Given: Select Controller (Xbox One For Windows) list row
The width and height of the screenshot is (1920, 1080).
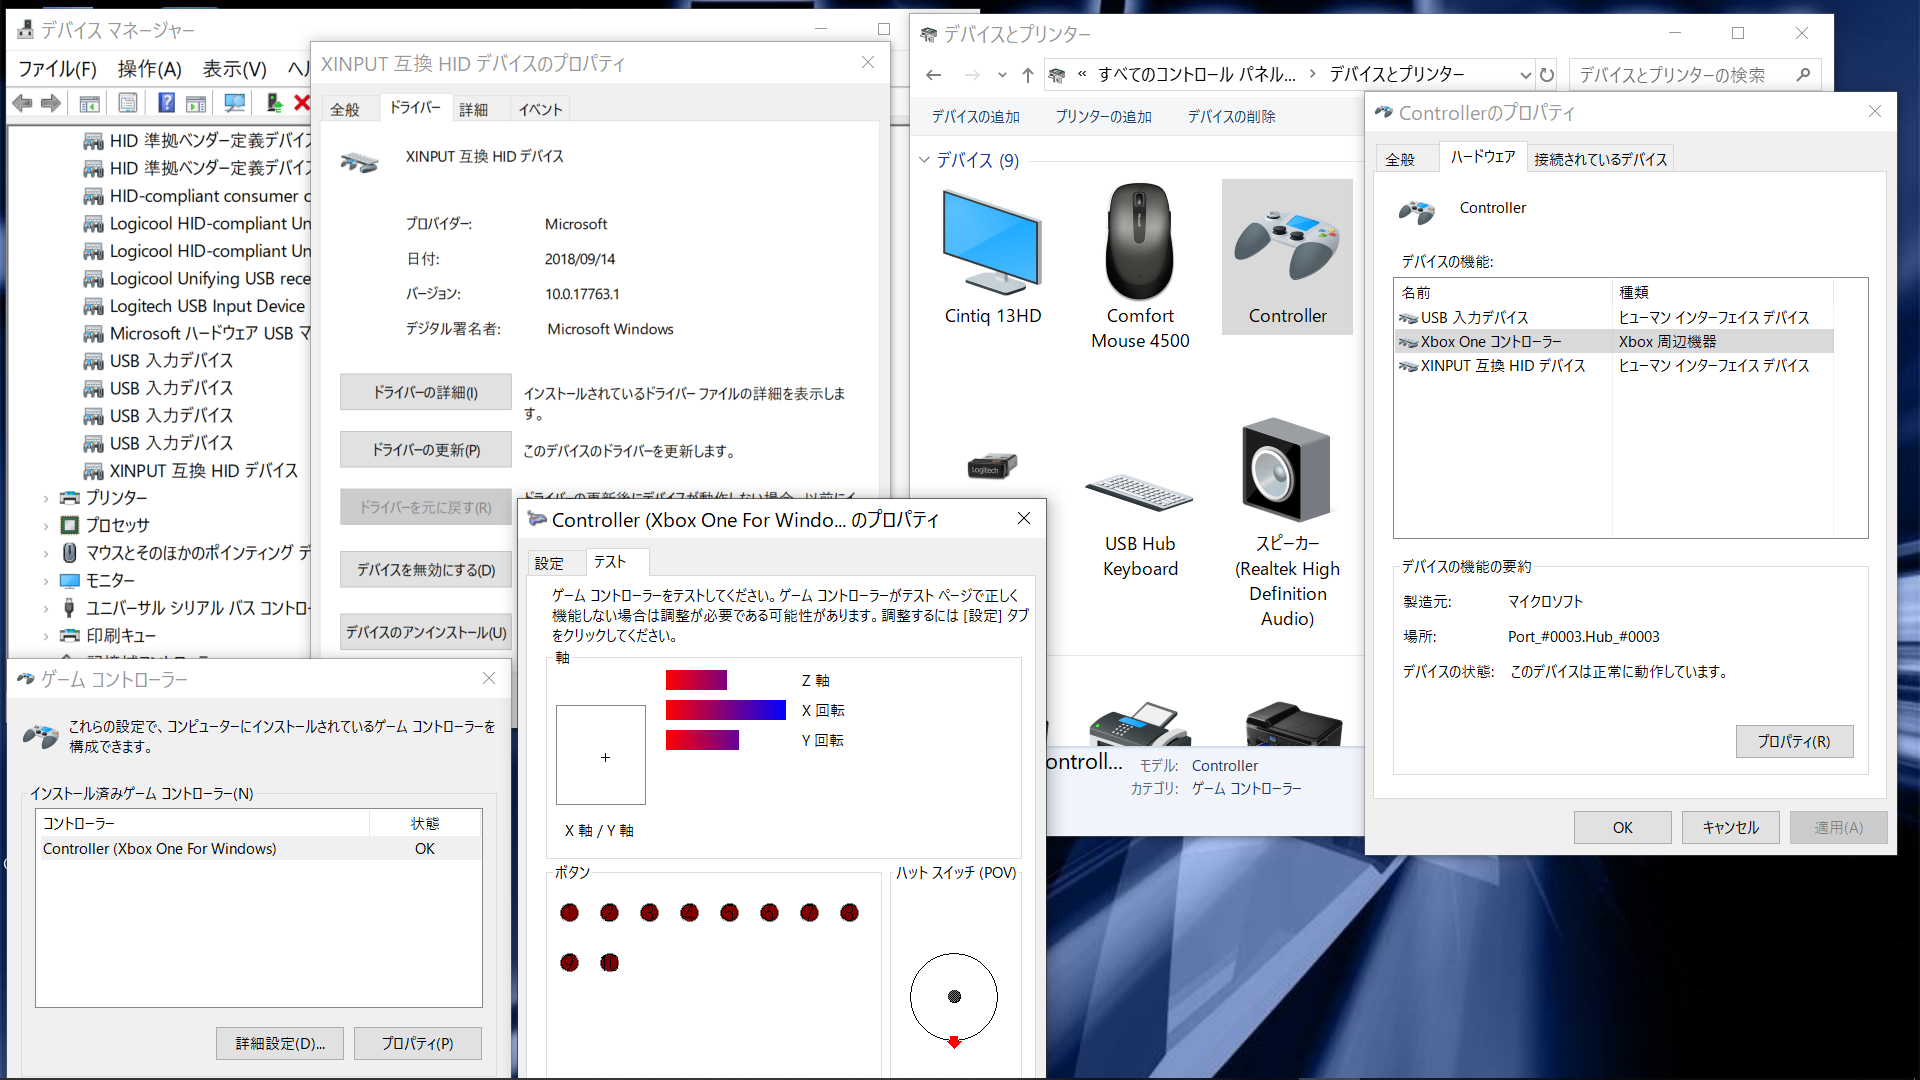Looking at the screenshot, I should coord(259,848).
